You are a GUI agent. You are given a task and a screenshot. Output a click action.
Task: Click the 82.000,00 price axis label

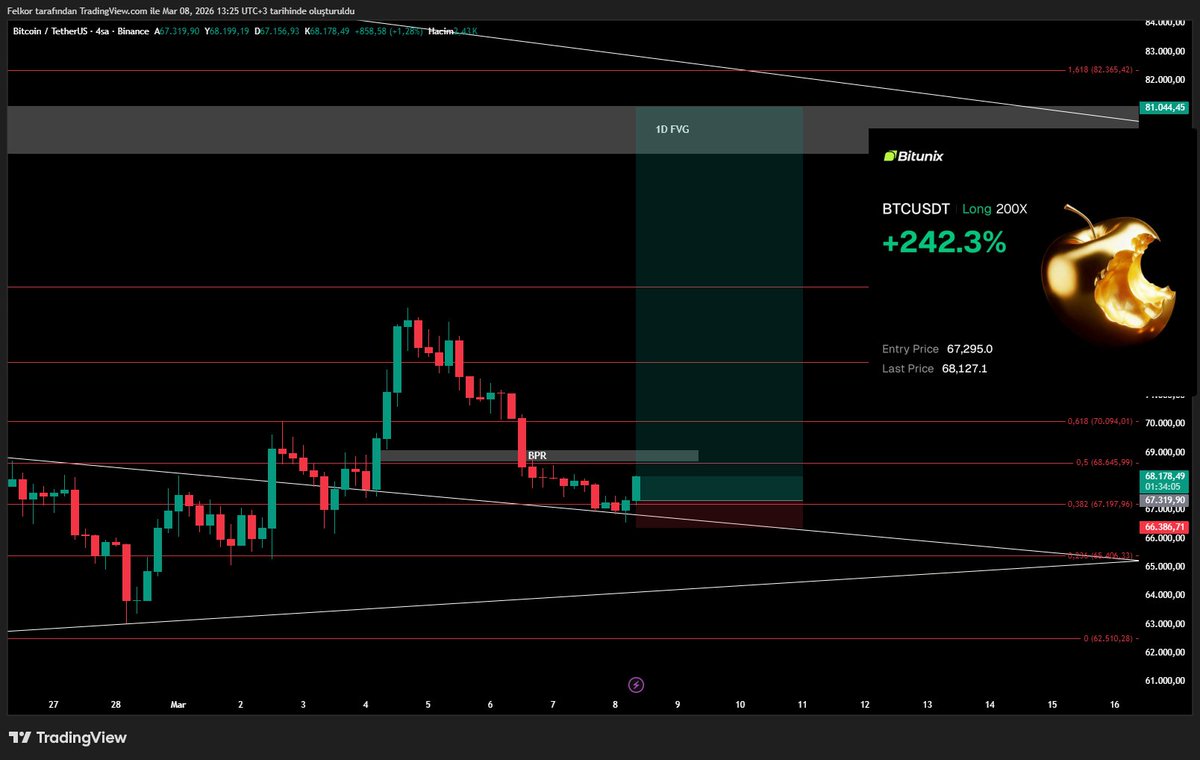(x=1165, y=79)
